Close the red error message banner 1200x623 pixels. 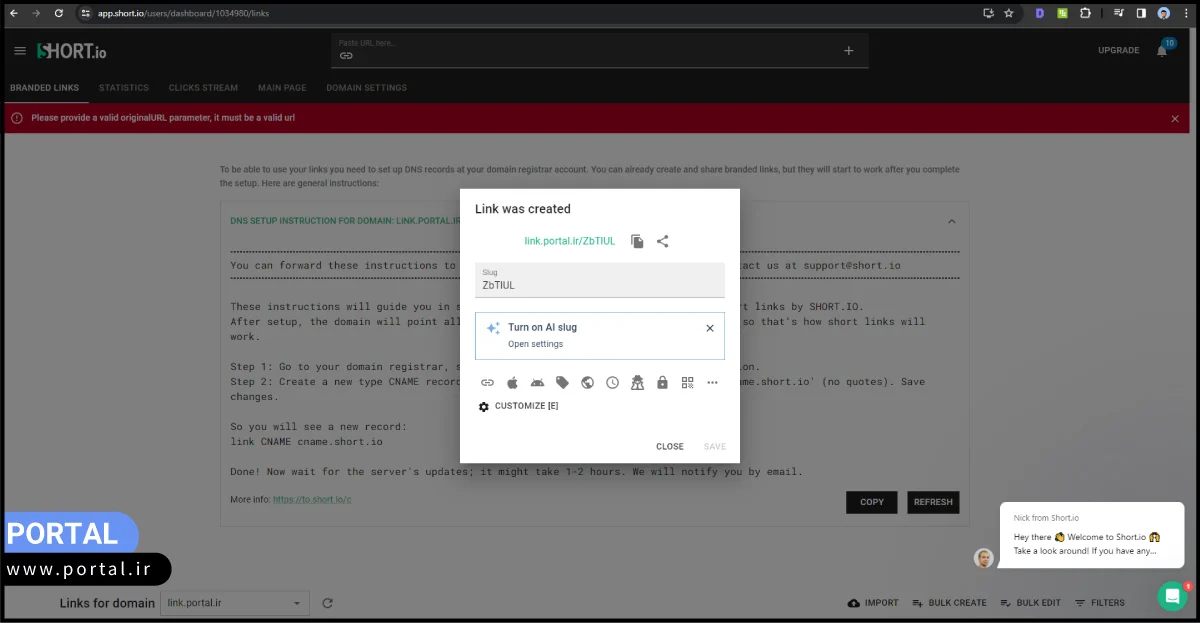pos(1175,119)
